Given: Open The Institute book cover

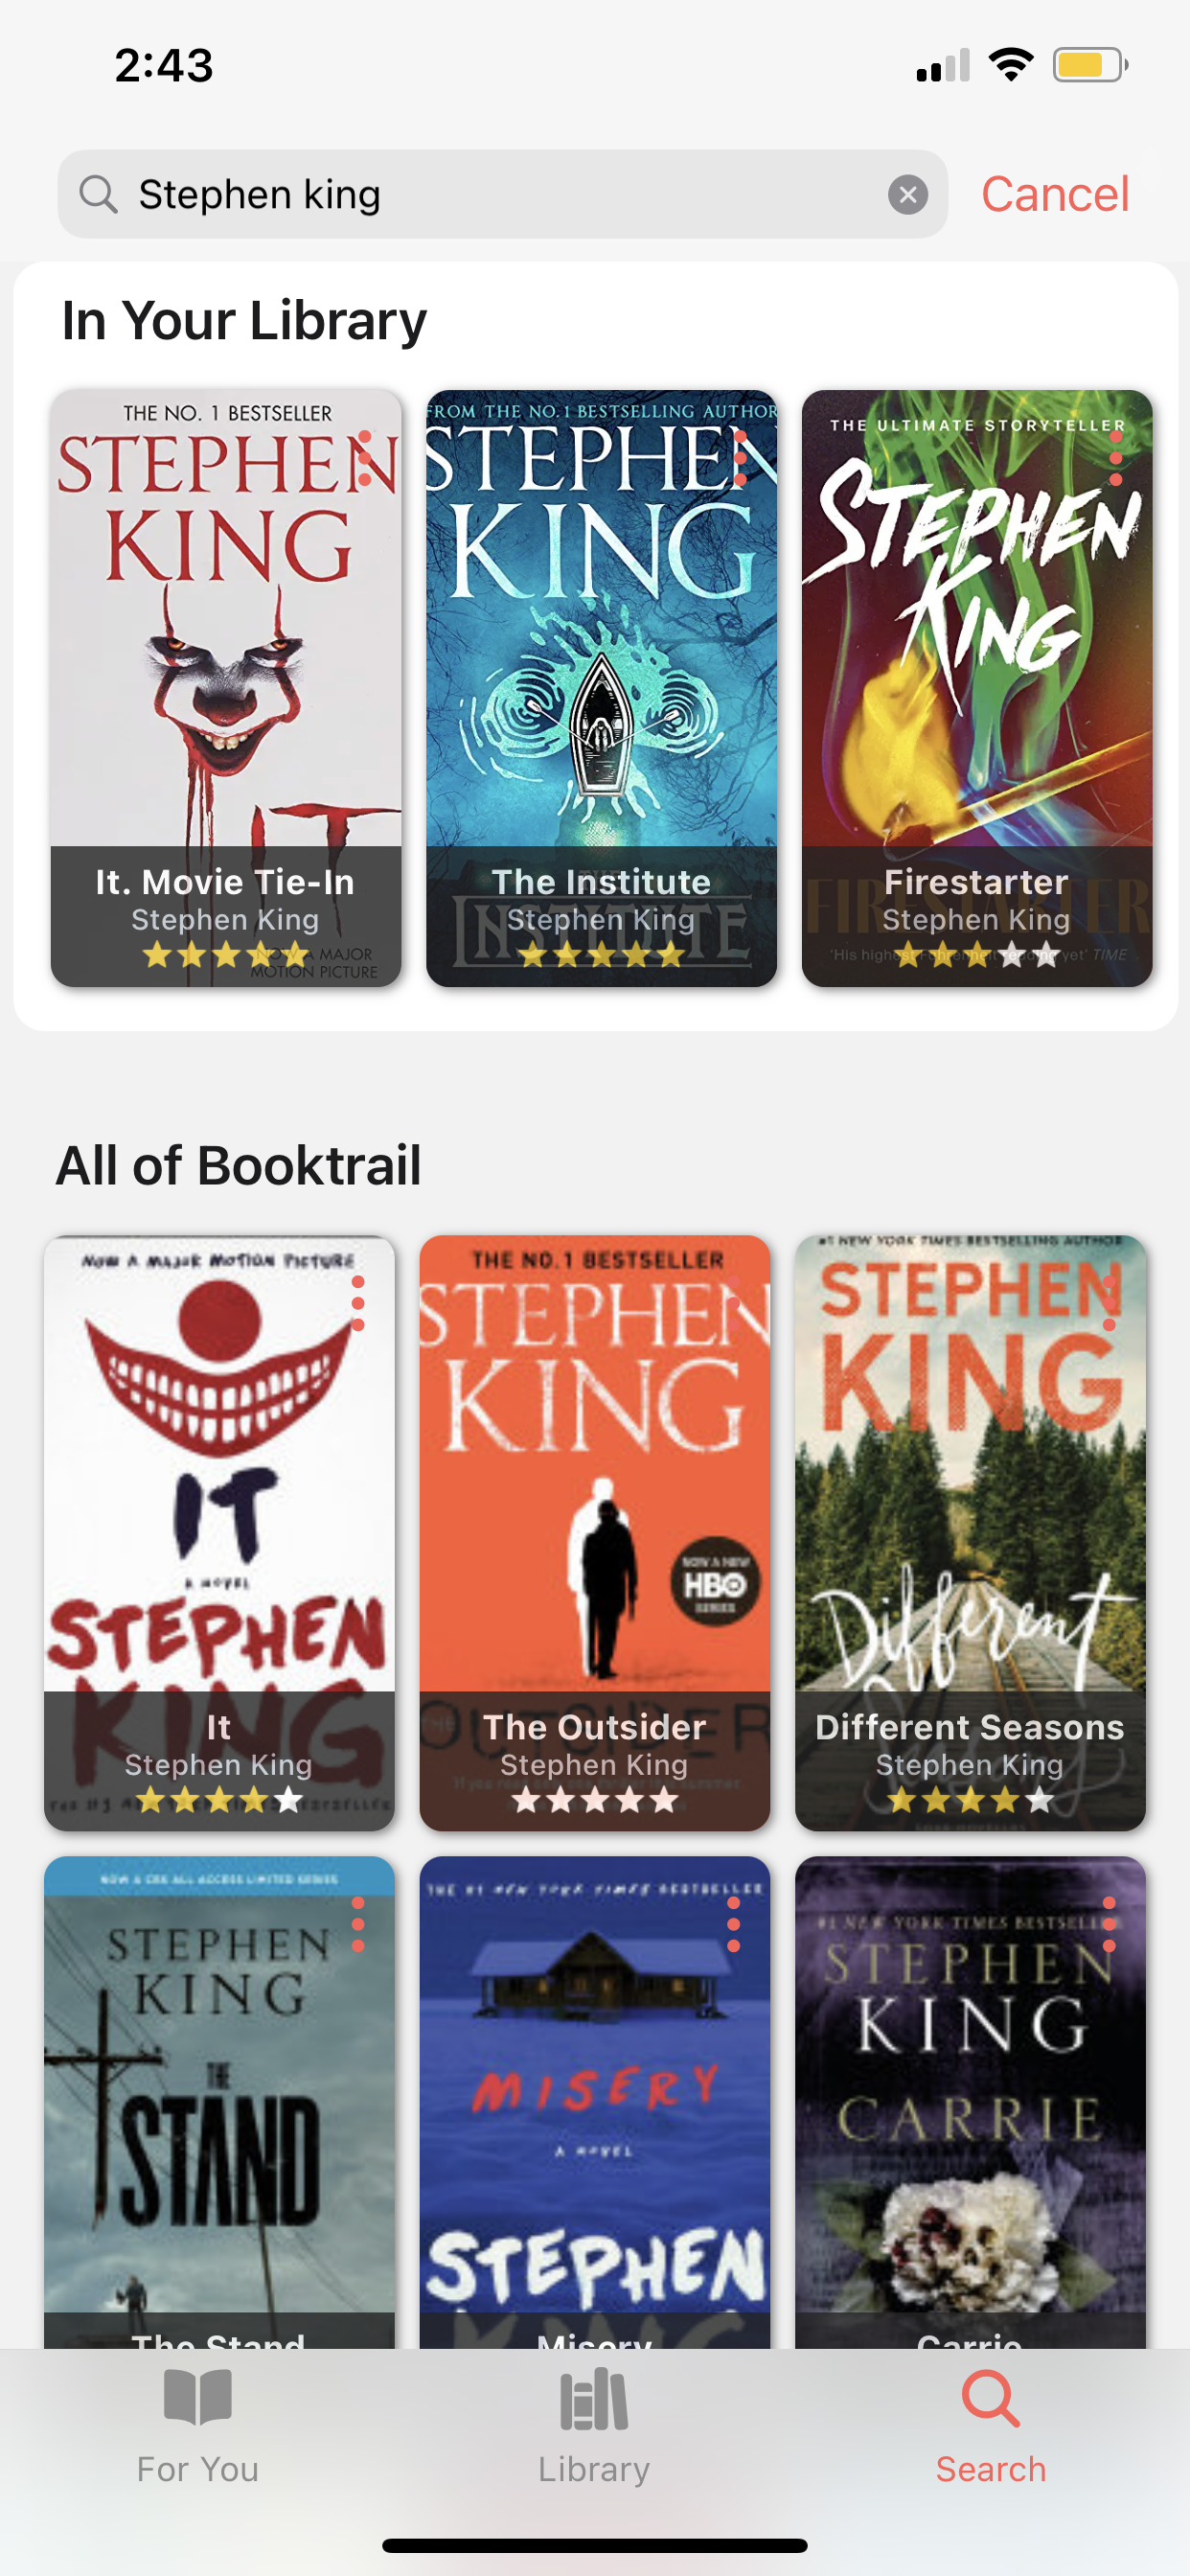Looking at the screenshot, I should [x=601, y=688].
